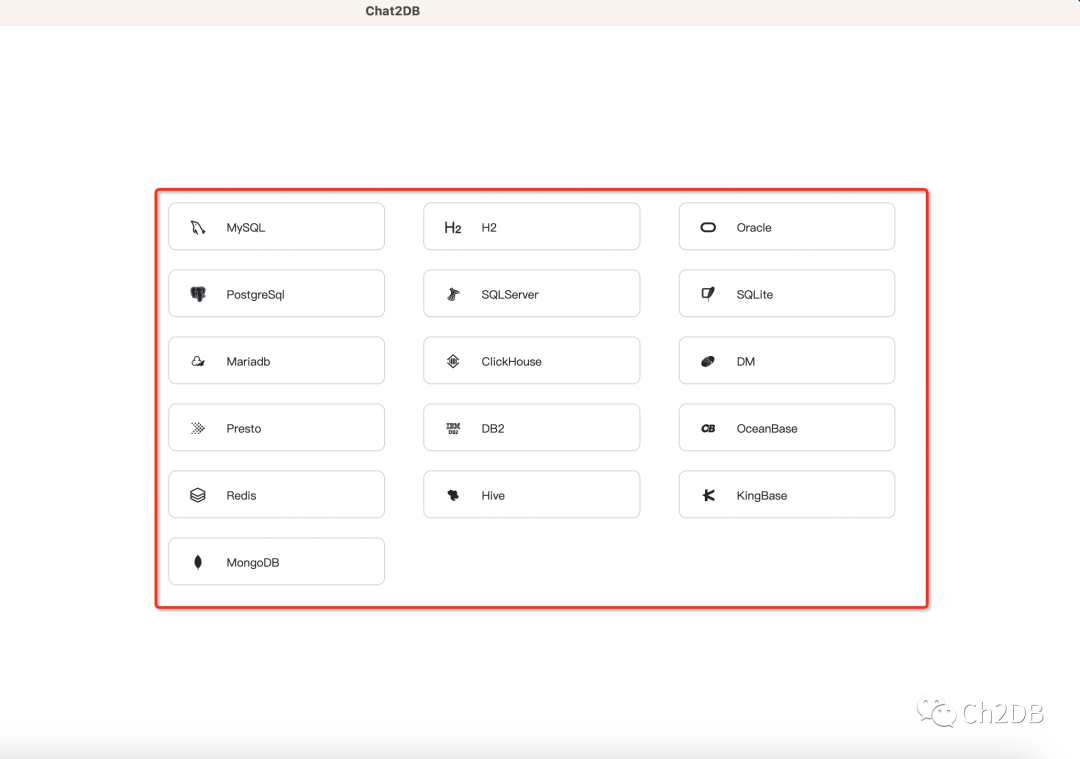Click the Hive bee logo icon
Viewport: 1080px width, 759px height.
click(x=453, y=495)
